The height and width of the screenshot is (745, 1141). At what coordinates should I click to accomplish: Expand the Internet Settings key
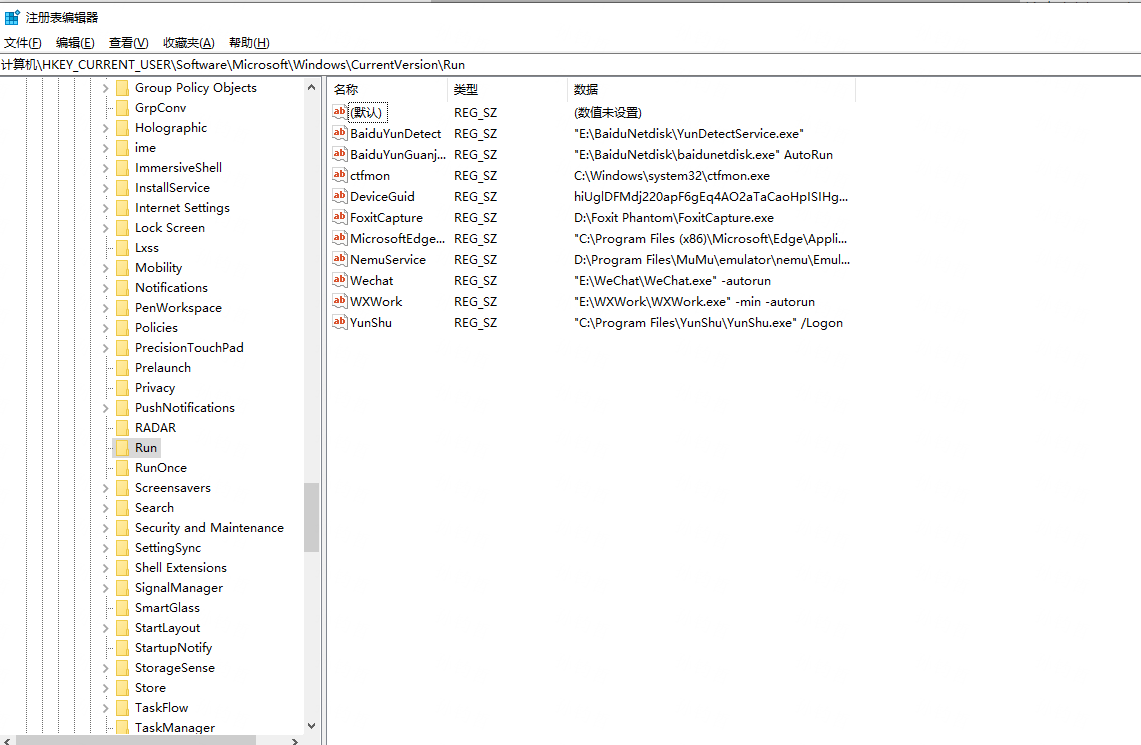(x=106, y=208)
